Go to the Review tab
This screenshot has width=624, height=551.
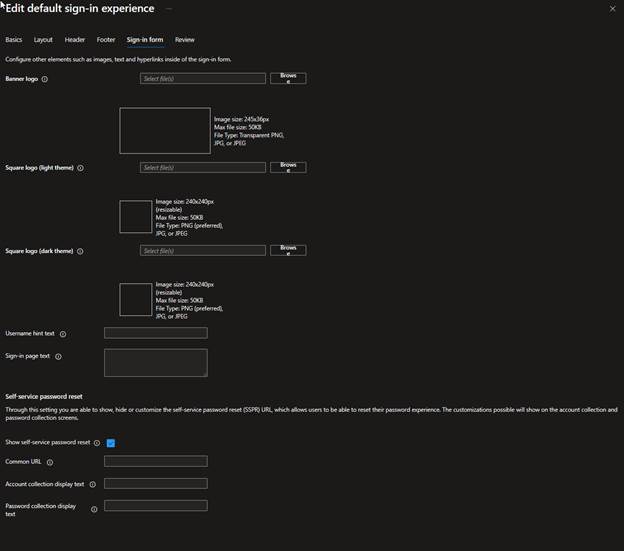[185, 40]
